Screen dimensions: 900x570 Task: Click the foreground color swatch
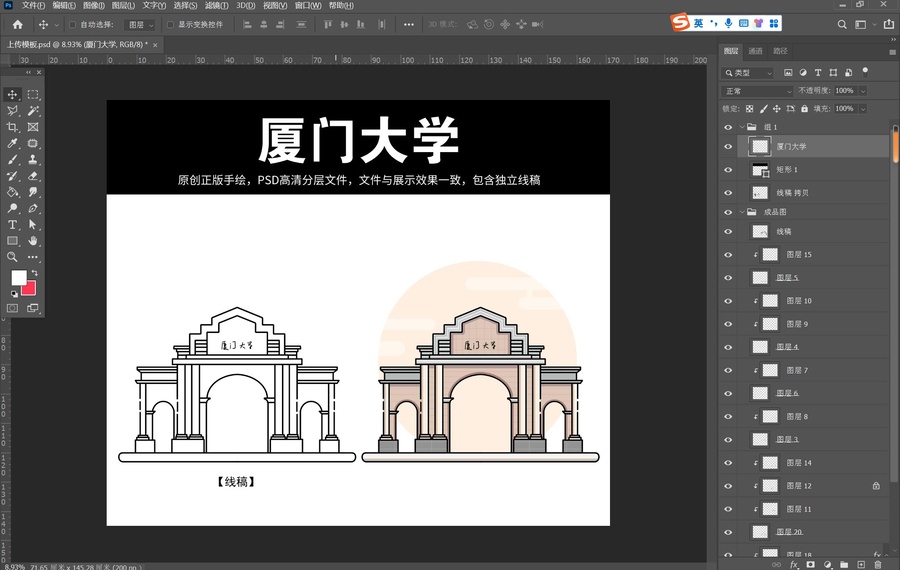pos(19,278)
